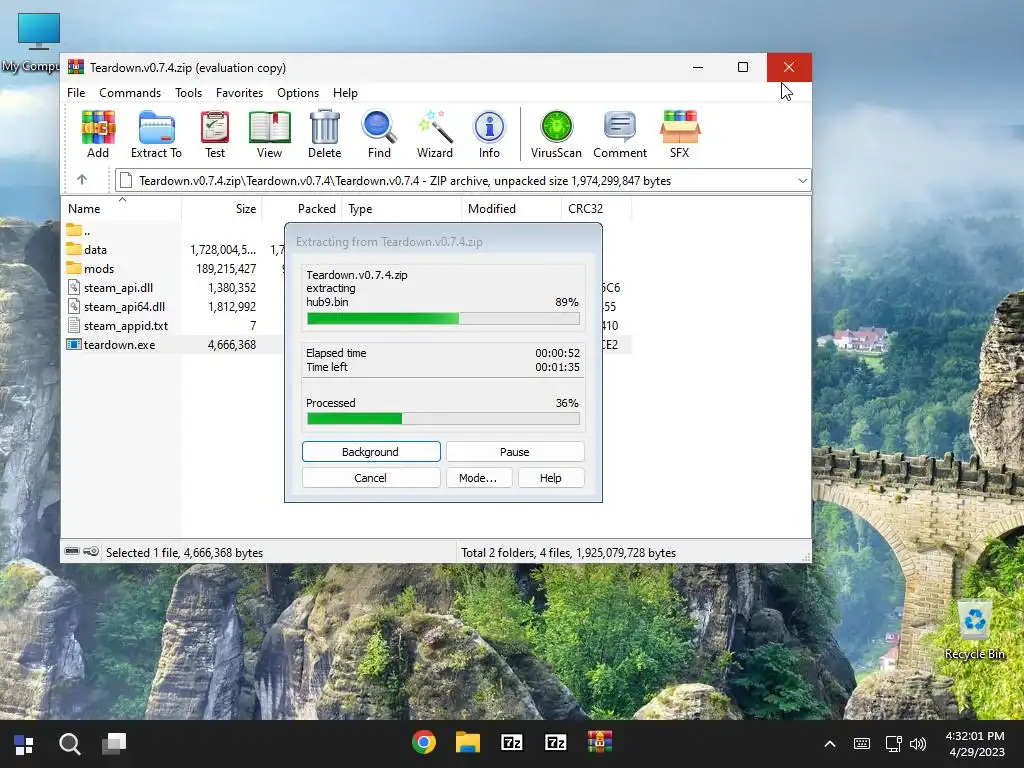Click the archive path address field

(462, 181)
